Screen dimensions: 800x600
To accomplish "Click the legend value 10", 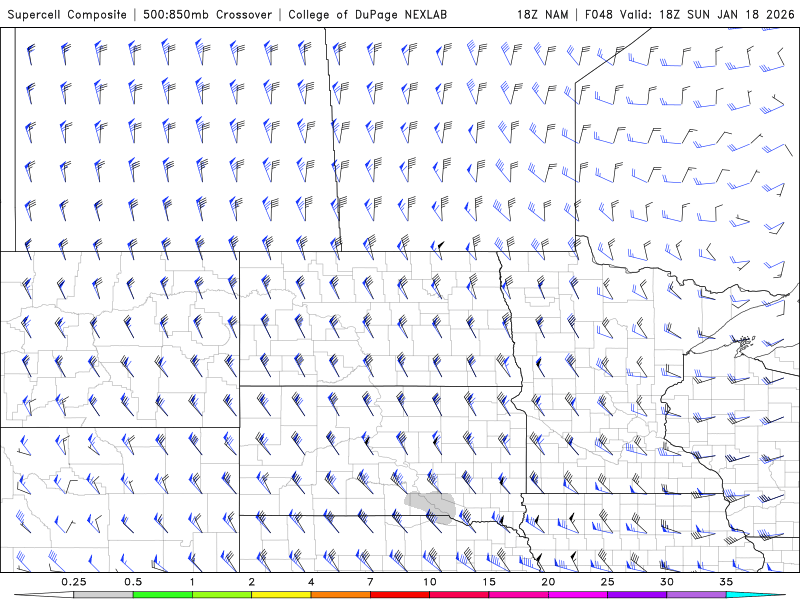I will (430, 582).
